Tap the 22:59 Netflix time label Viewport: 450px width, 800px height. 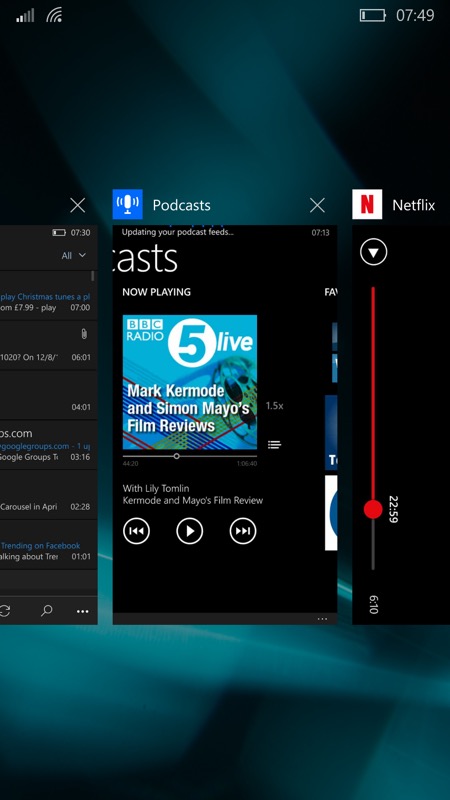[393, 509]
